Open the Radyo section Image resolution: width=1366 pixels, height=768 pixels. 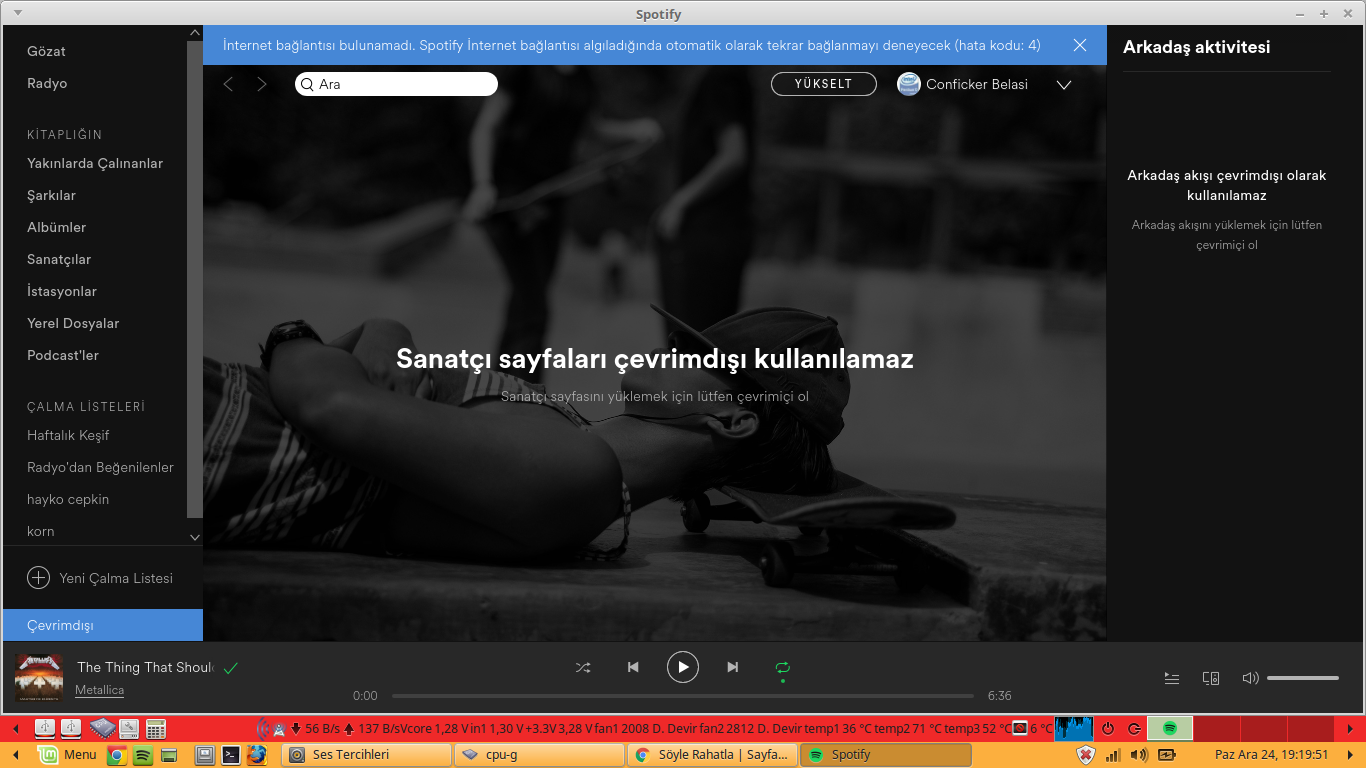[47, 83]
